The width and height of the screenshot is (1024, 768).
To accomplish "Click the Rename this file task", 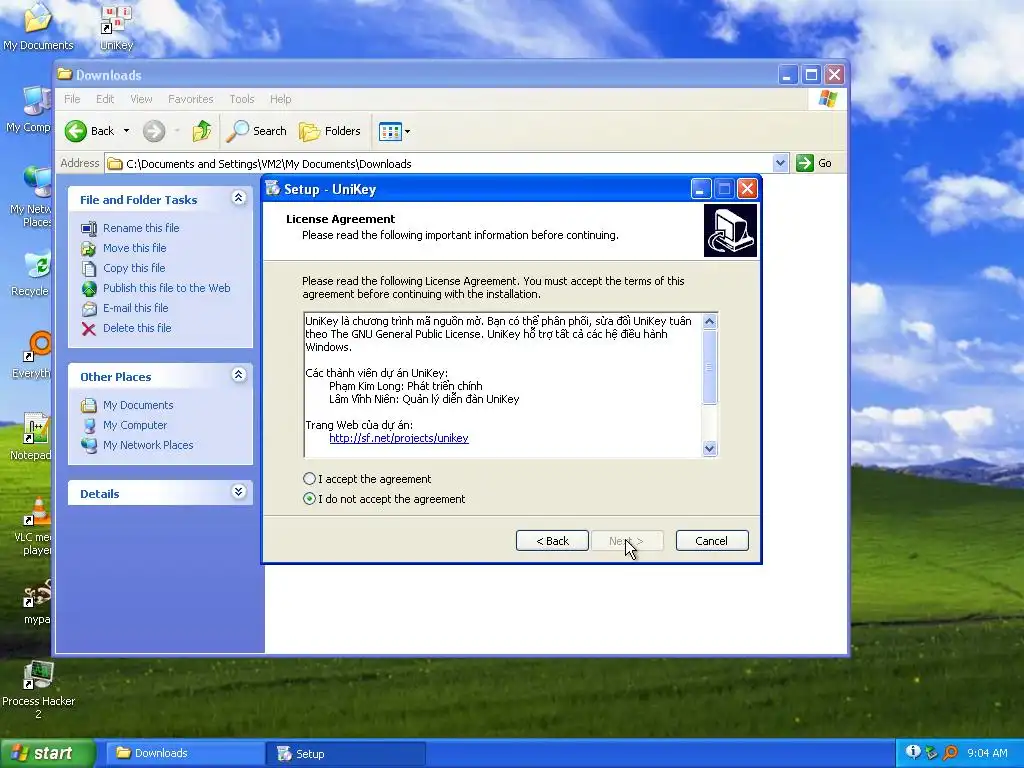I will click(141, 228).
